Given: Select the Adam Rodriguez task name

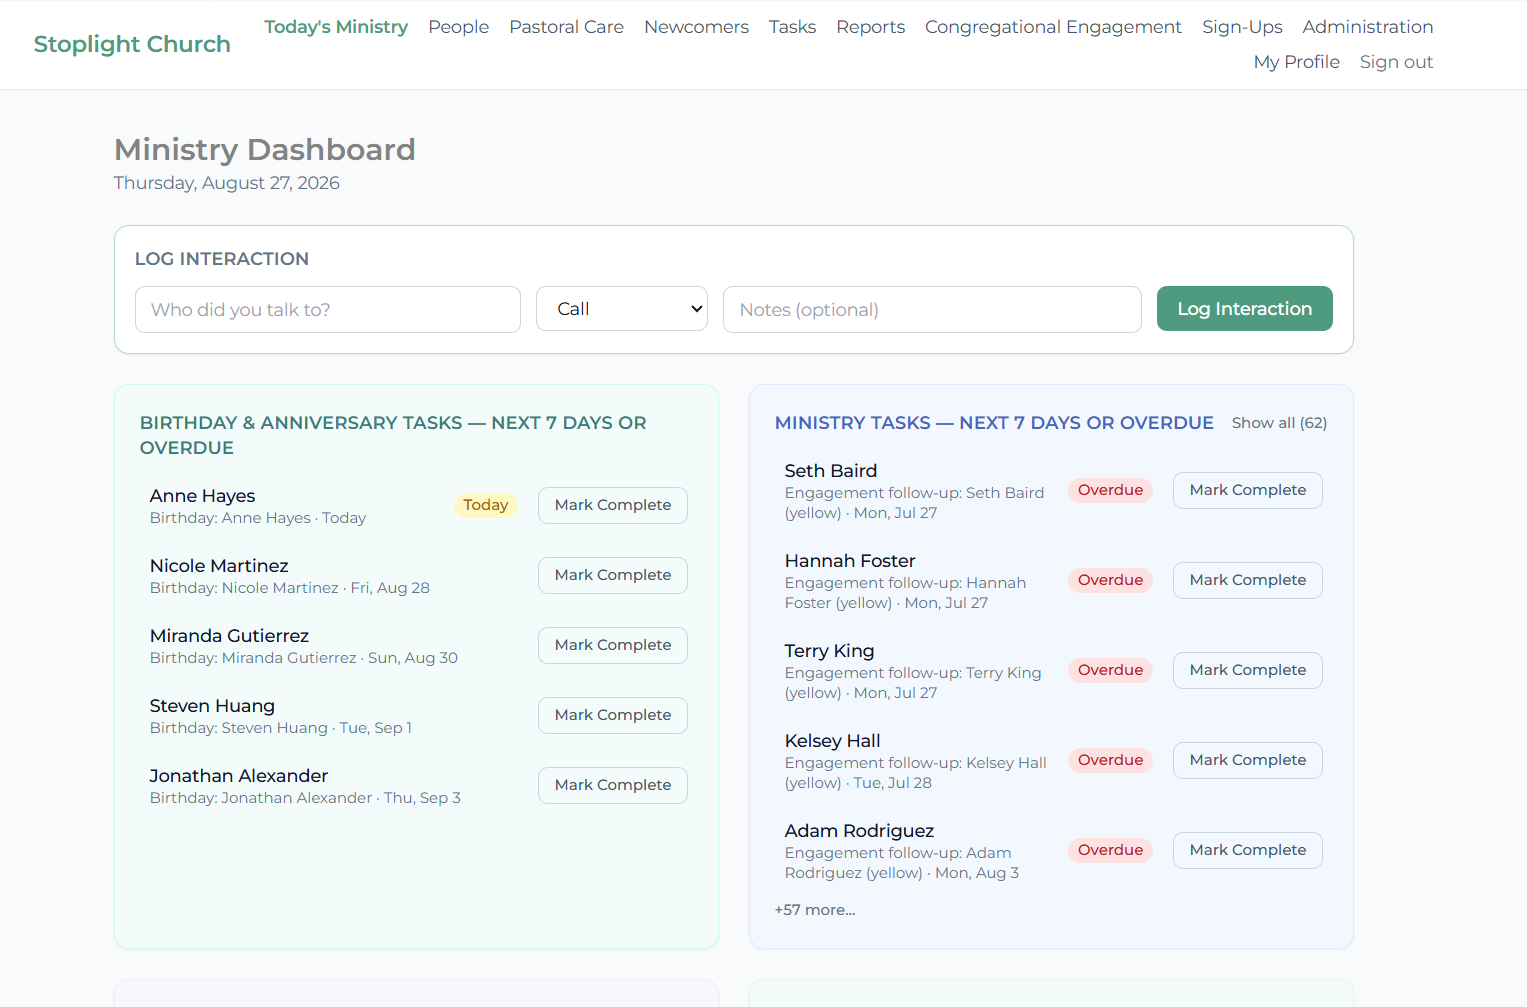Looking at the screenshot, I should pos(859,831).
